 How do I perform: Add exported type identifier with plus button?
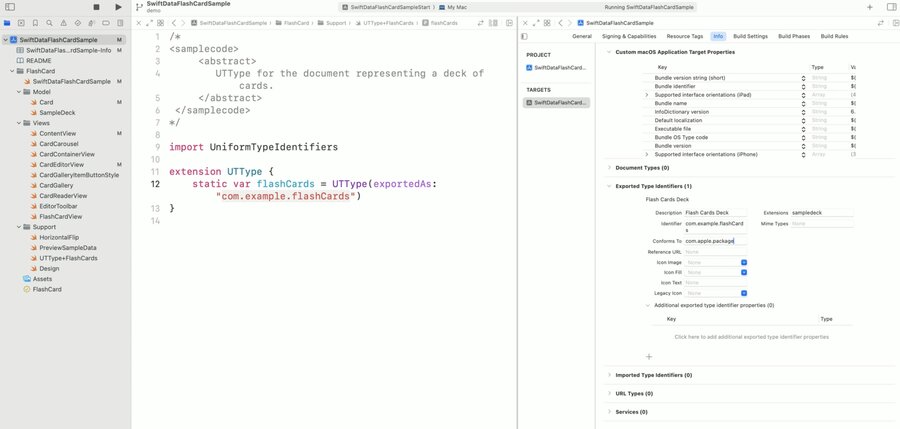[x=649, y=357]
